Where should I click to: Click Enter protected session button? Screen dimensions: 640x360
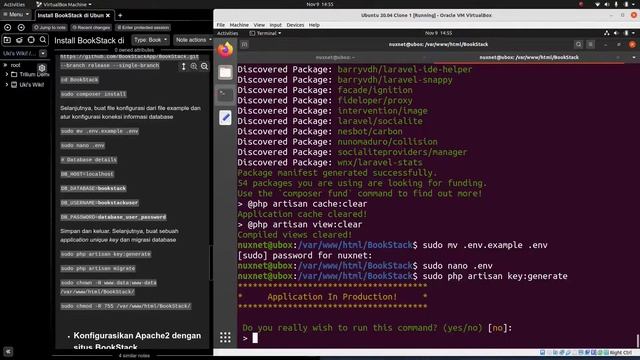pyautogui.click(x=143, y=27)
